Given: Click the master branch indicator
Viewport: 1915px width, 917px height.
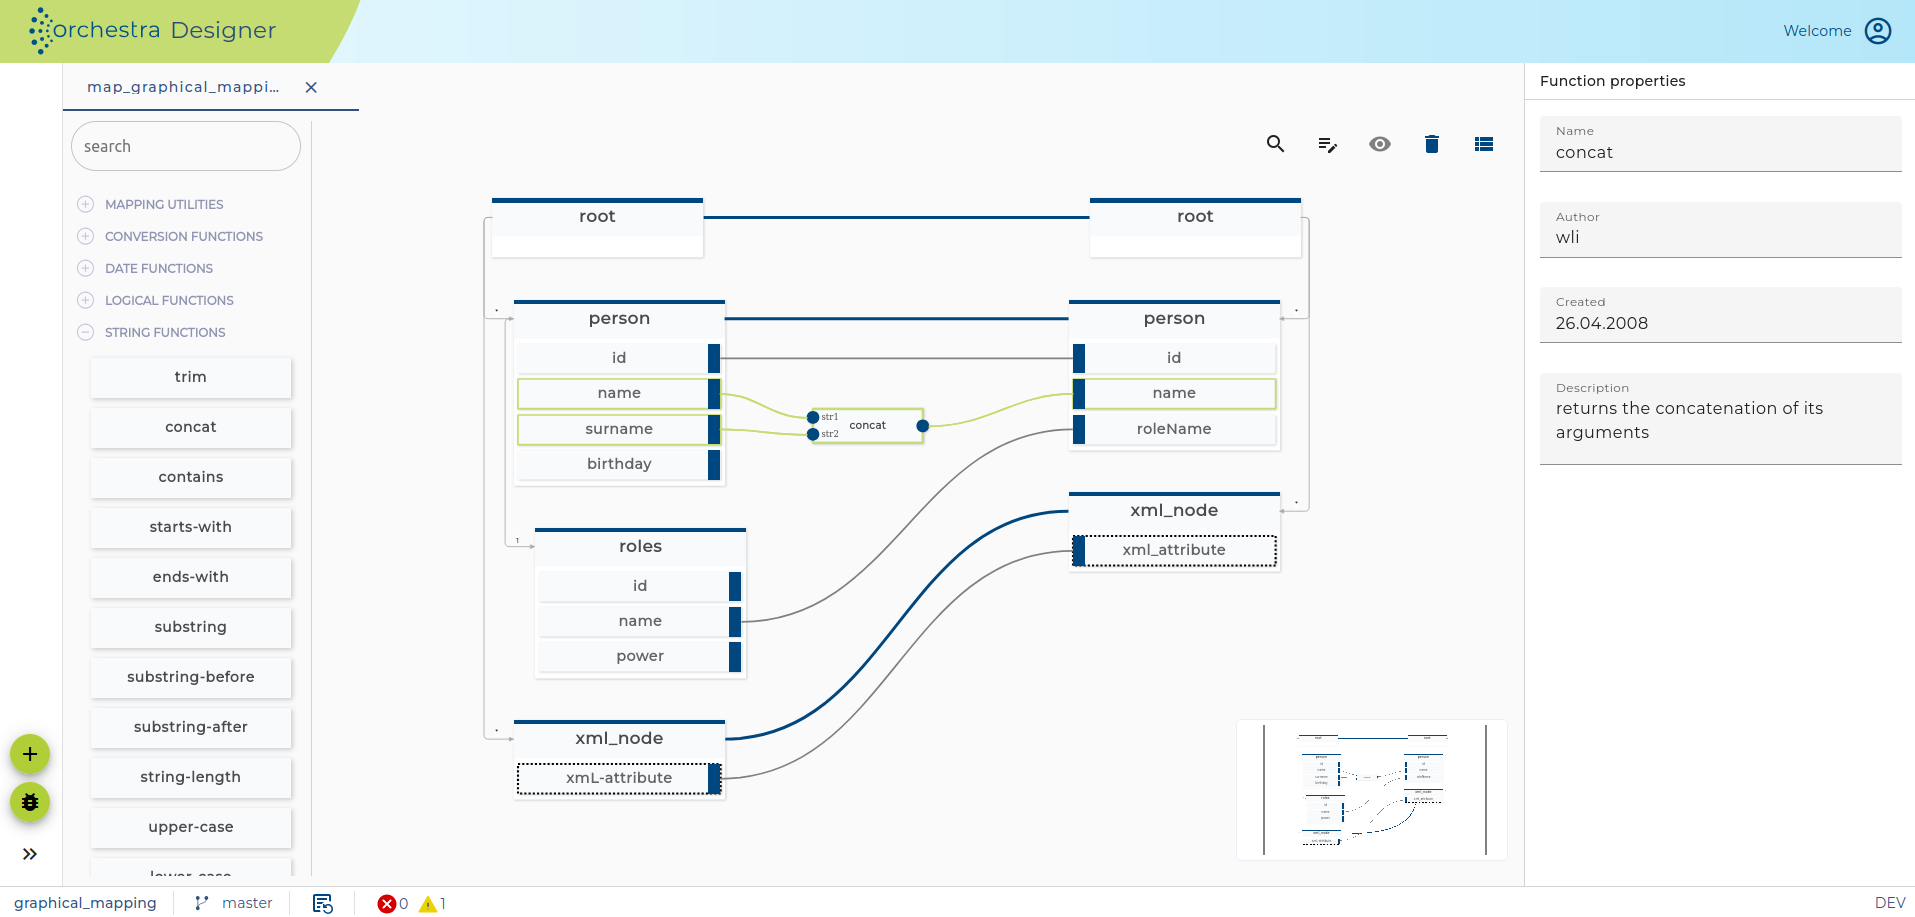Looking at the screenshot, I should 233,903.
